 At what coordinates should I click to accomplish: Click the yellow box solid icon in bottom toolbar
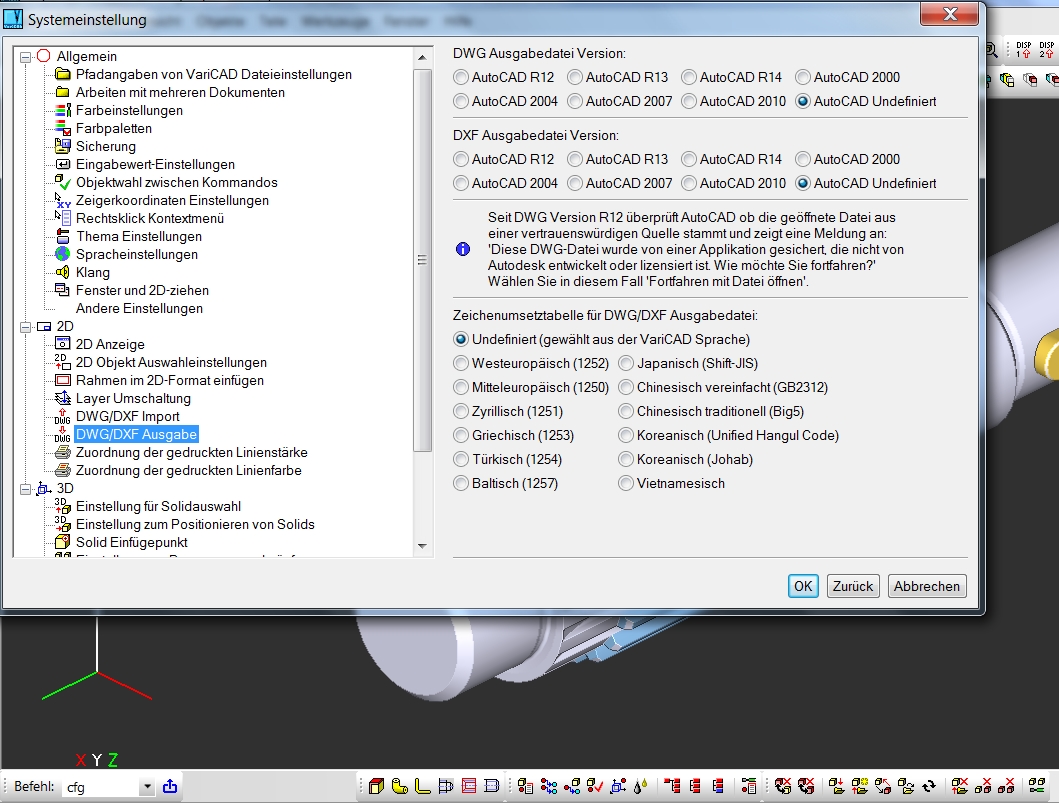pyautogui.click(x=377, y=786)
